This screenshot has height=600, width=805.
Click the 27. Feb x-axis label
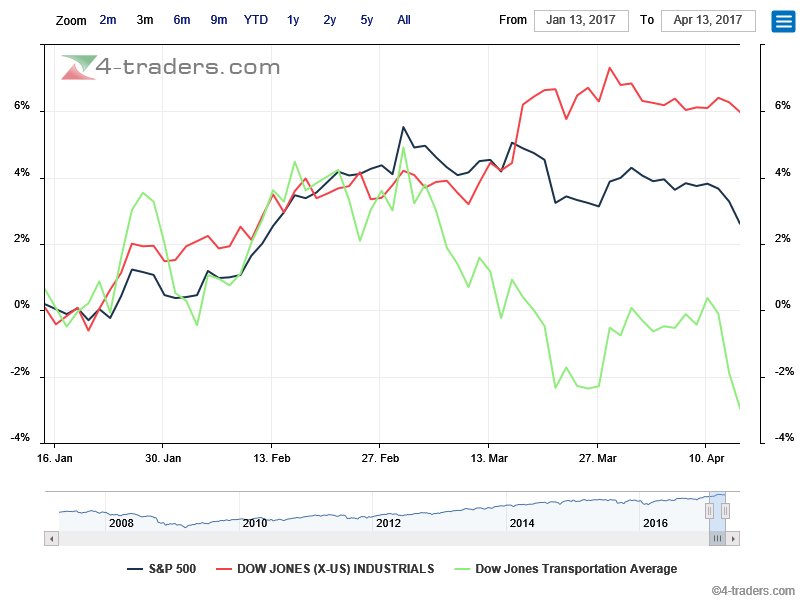click(380, 458)
